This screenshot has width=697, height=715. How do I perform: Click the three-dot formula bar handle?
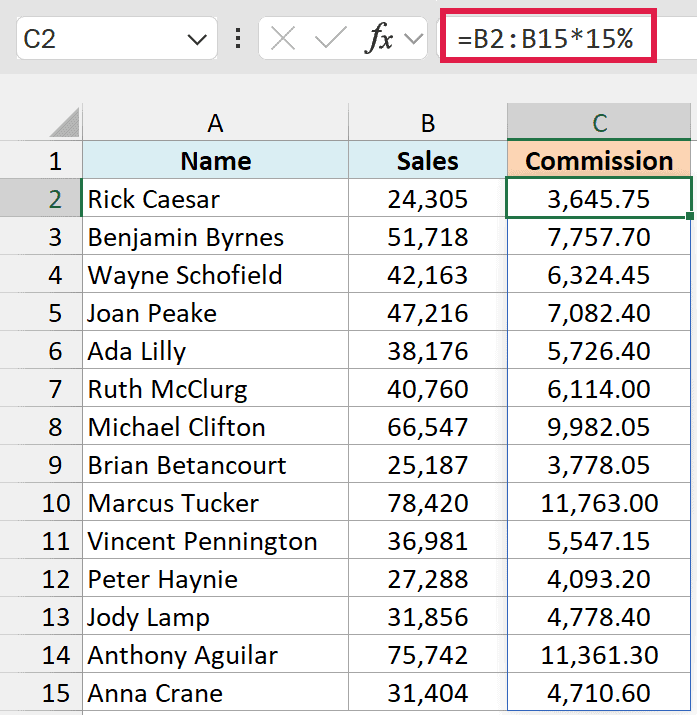(x=238, y=38)
